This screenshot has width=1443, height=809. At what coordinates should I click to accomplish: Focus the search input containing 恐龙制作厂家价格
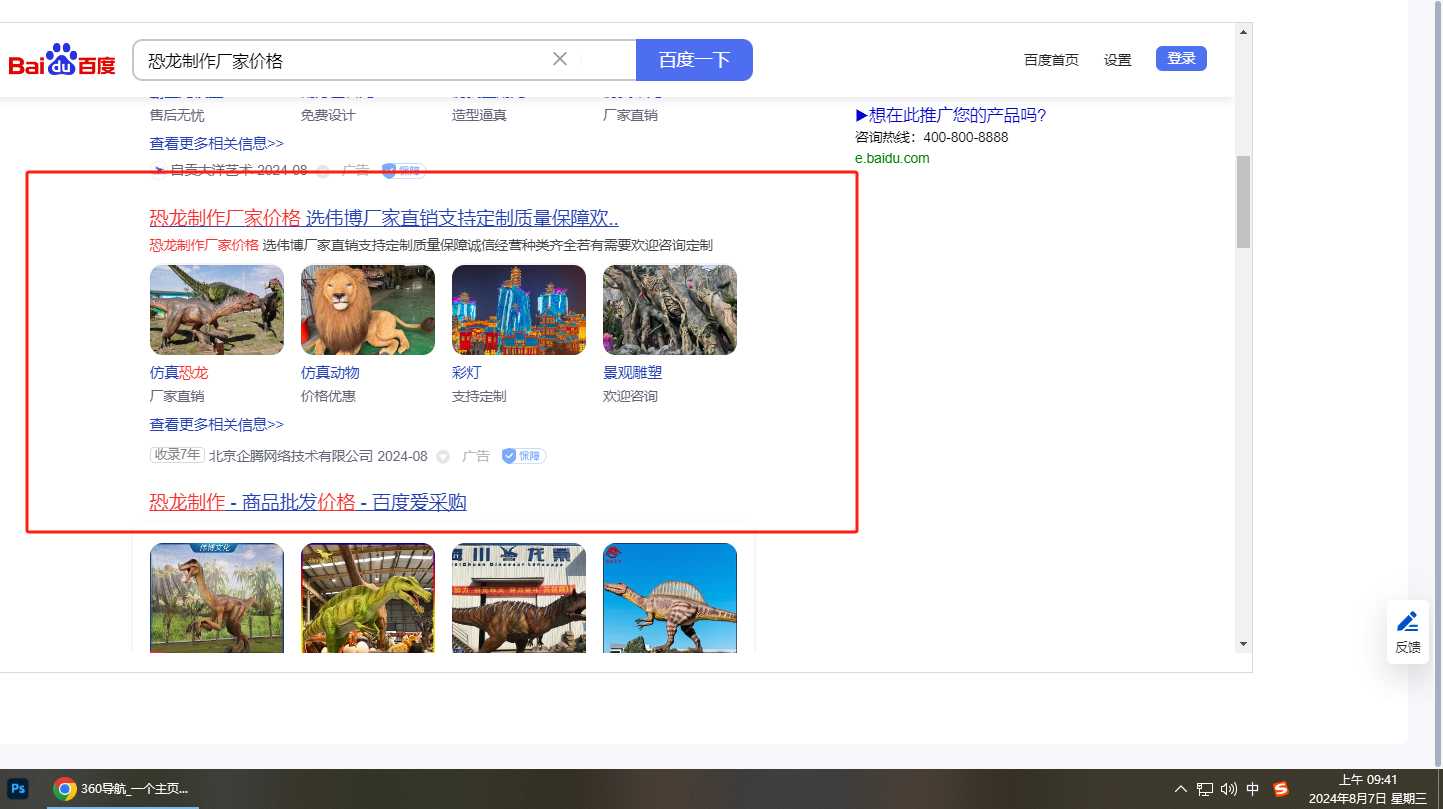coord(340,60)
